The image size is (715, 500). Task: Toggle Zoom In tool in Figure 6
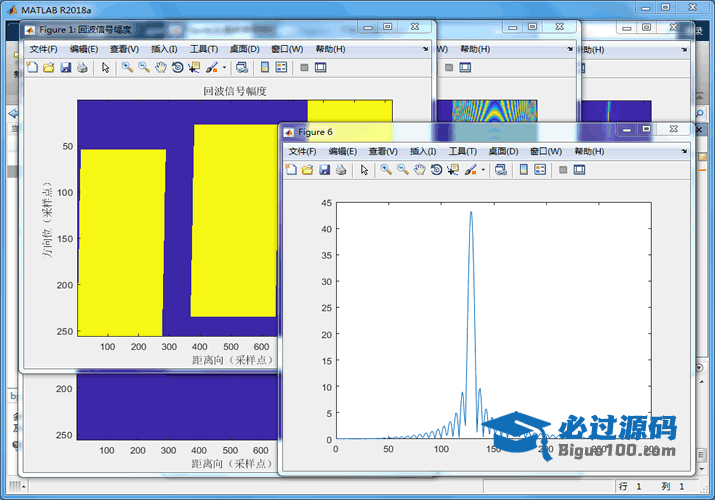click(x=386, y=170)
